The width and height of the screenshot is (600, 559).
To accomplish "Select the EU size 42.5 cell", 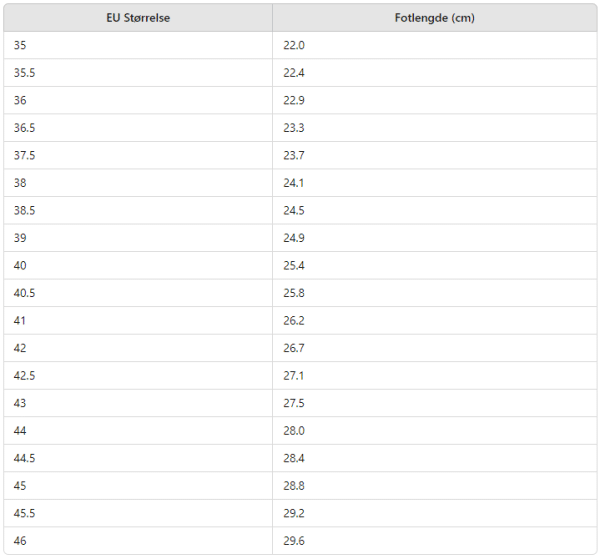I will point(25,376).
